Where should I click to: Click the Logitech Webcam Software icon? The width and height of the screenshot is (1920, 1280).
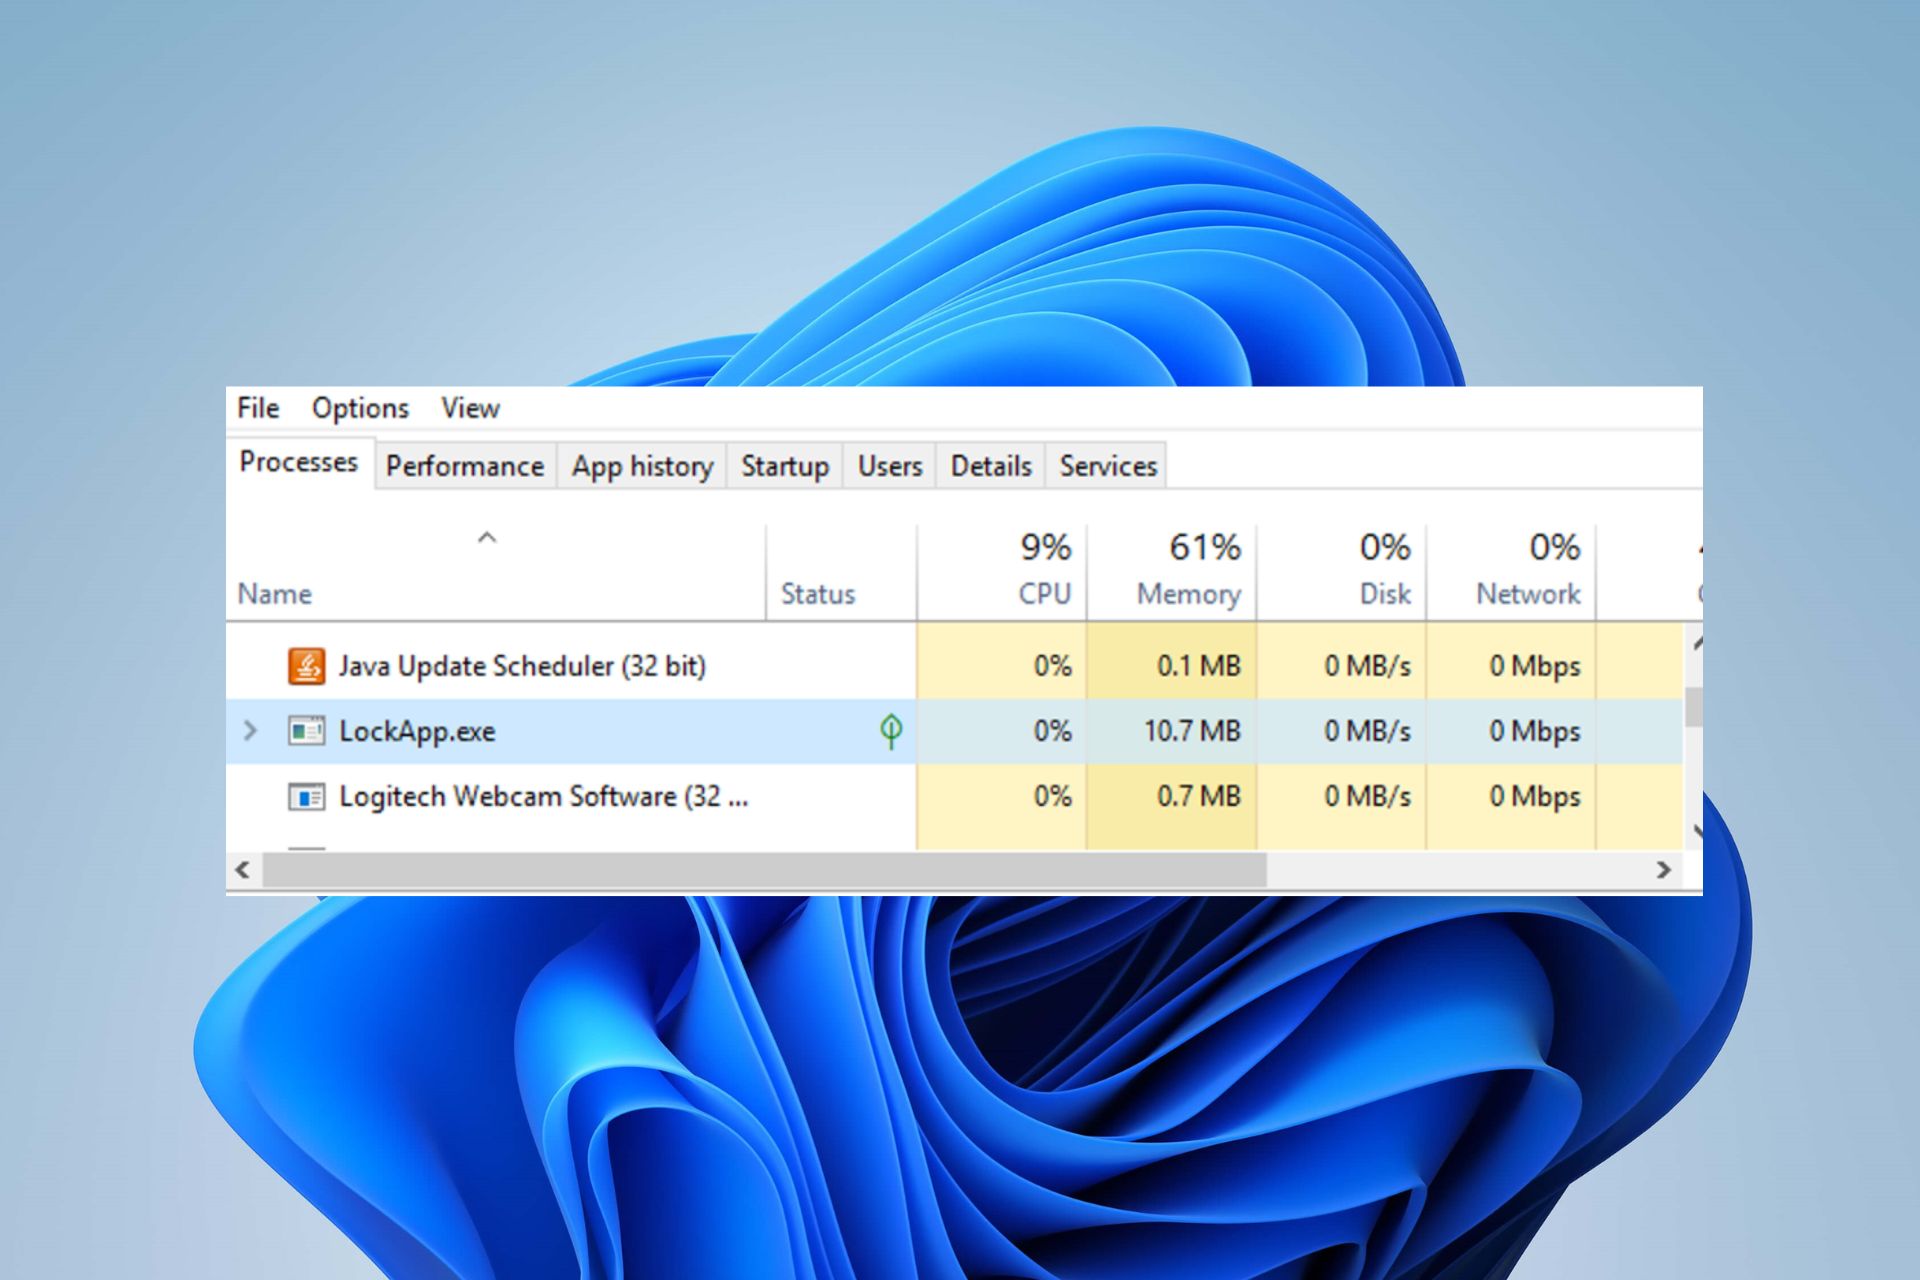coord(308,796)
